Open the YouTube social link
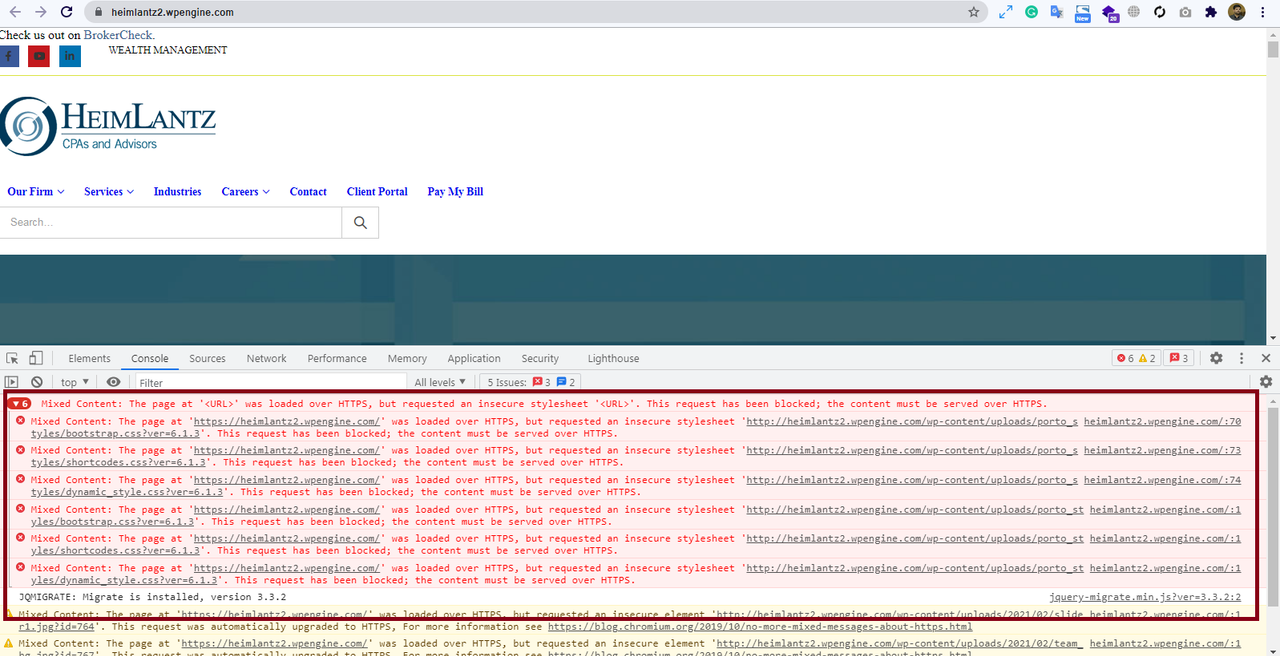Image resolution: width=1280 pixels, height=656 pixels. [x=39, y=56]
